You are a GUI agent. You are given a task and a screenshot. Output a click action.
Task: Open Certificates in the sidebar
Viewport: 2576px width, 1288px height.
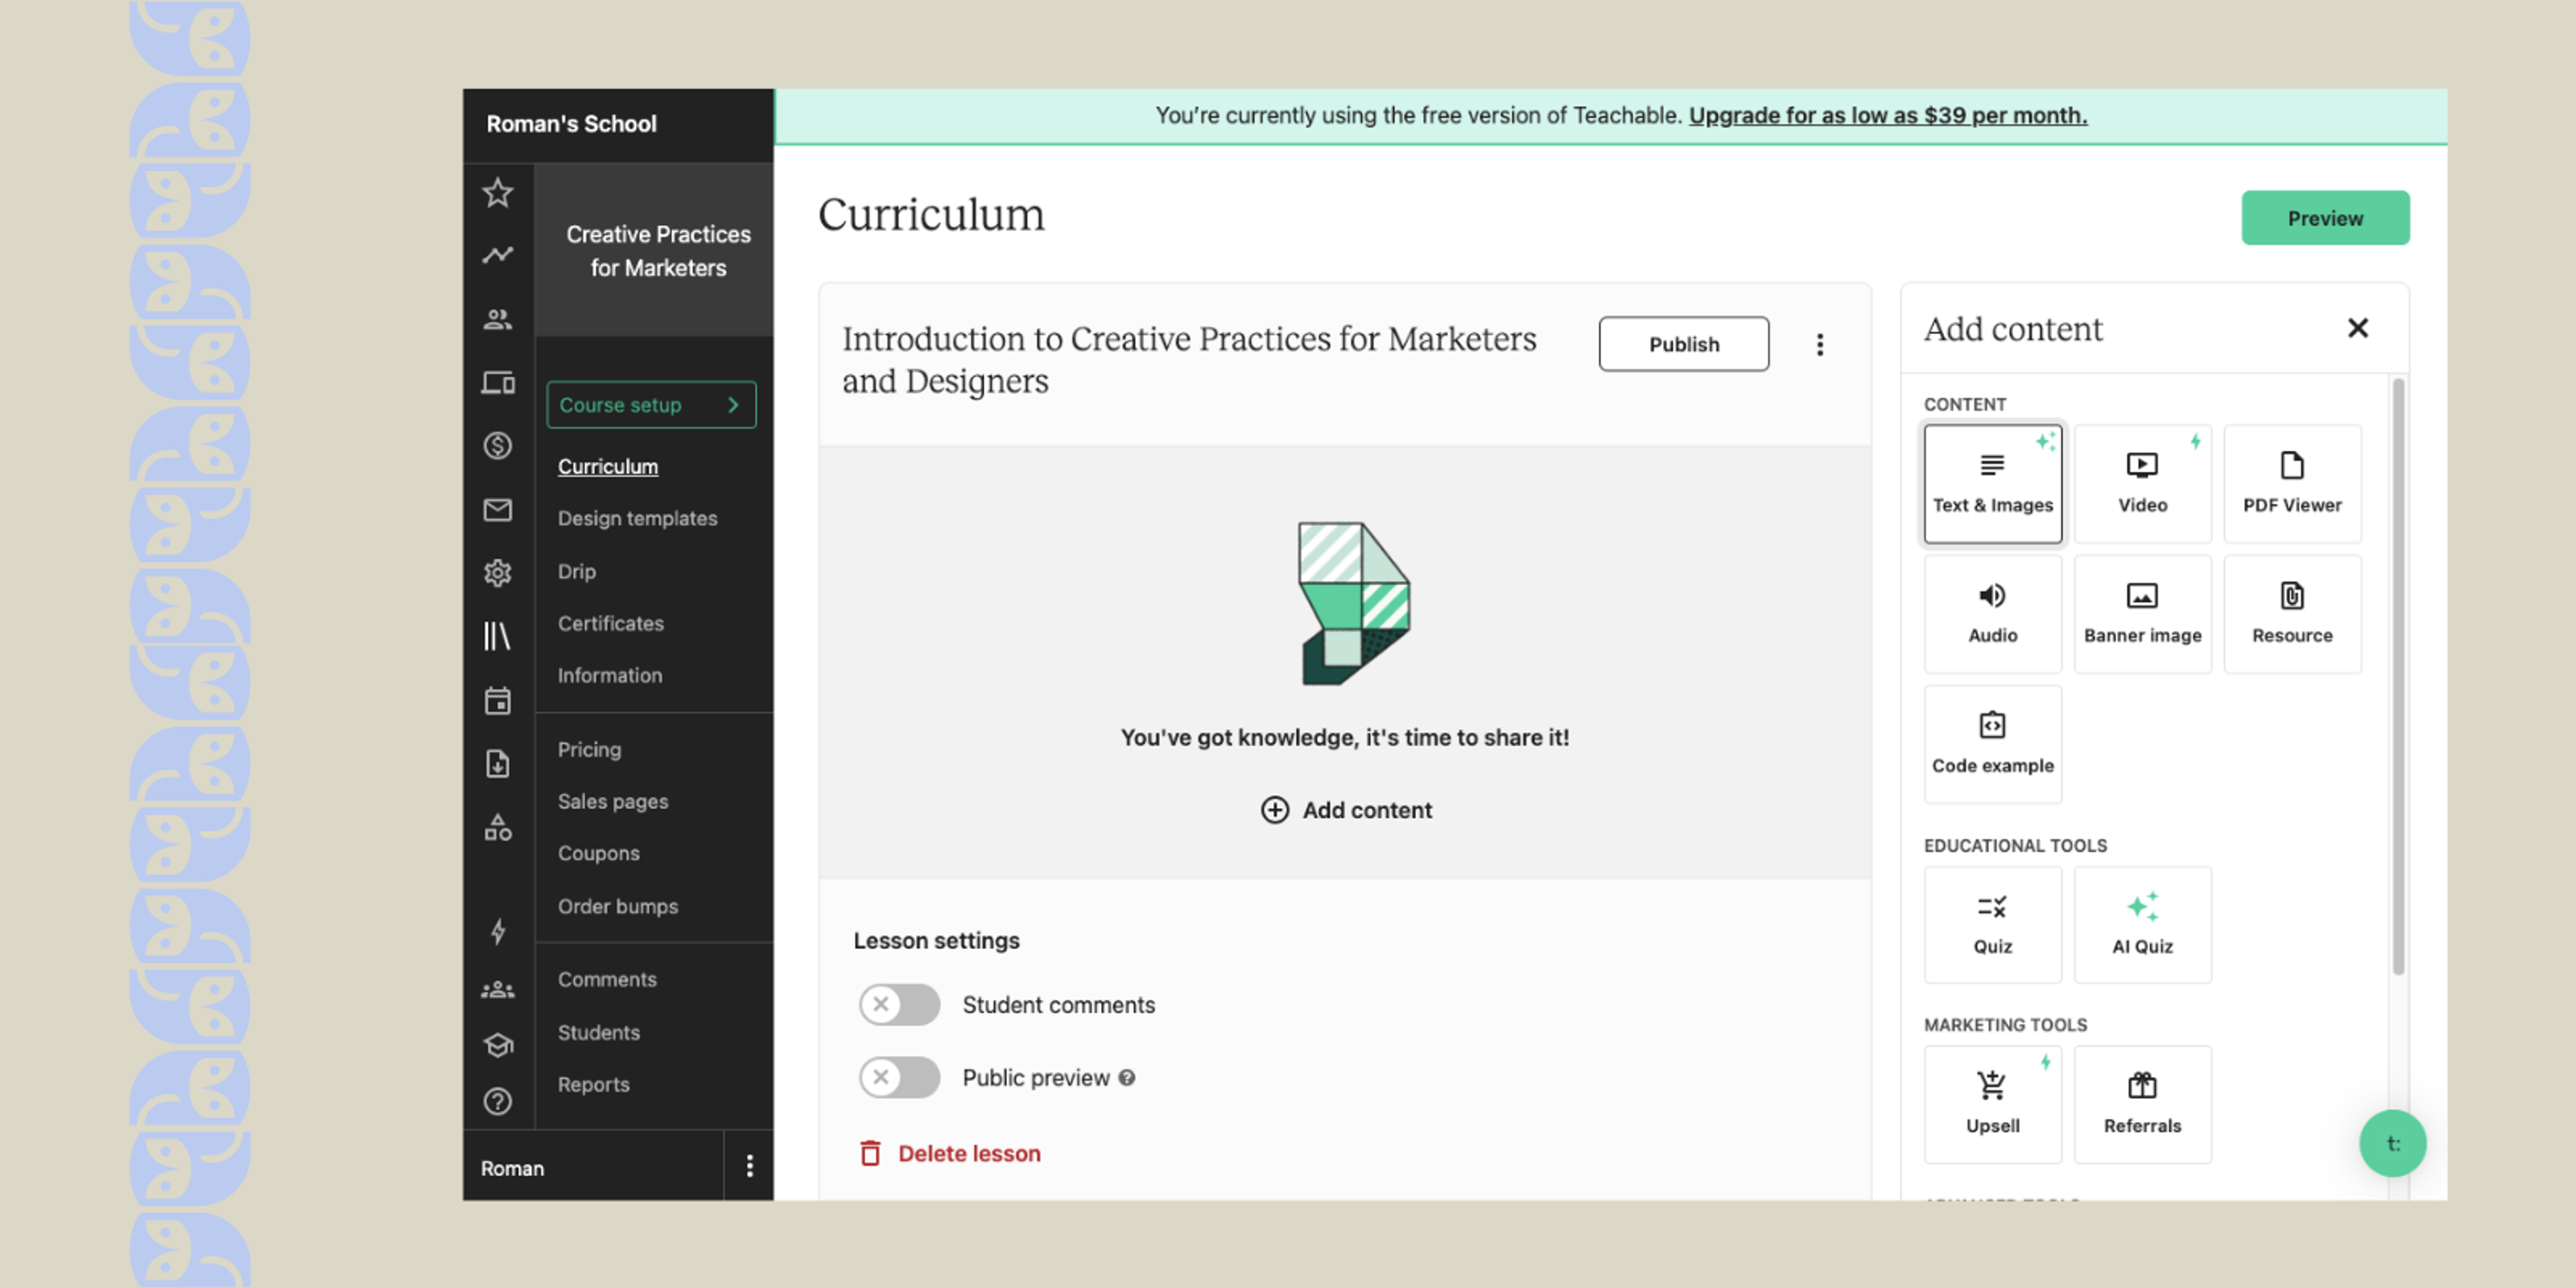click(610, 623)
